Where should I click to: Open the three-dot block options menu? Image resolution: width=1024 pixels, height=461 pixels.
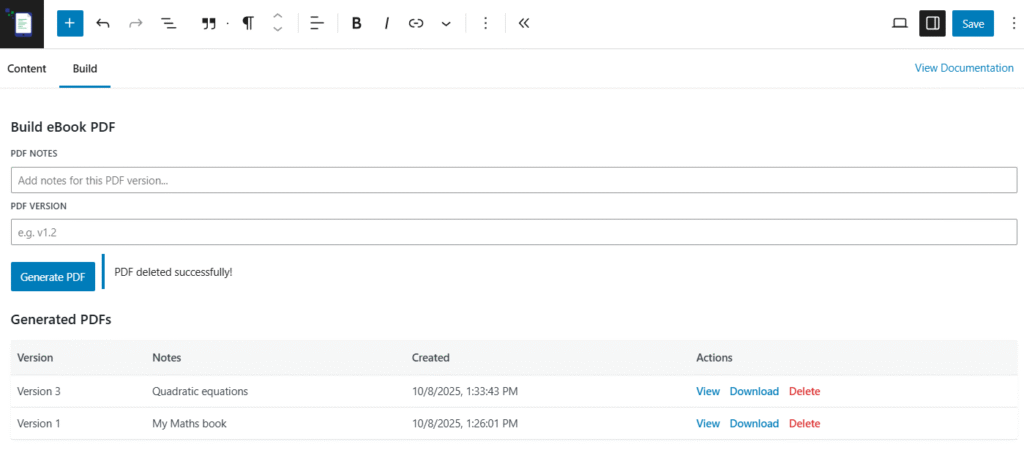pos(486,24)
